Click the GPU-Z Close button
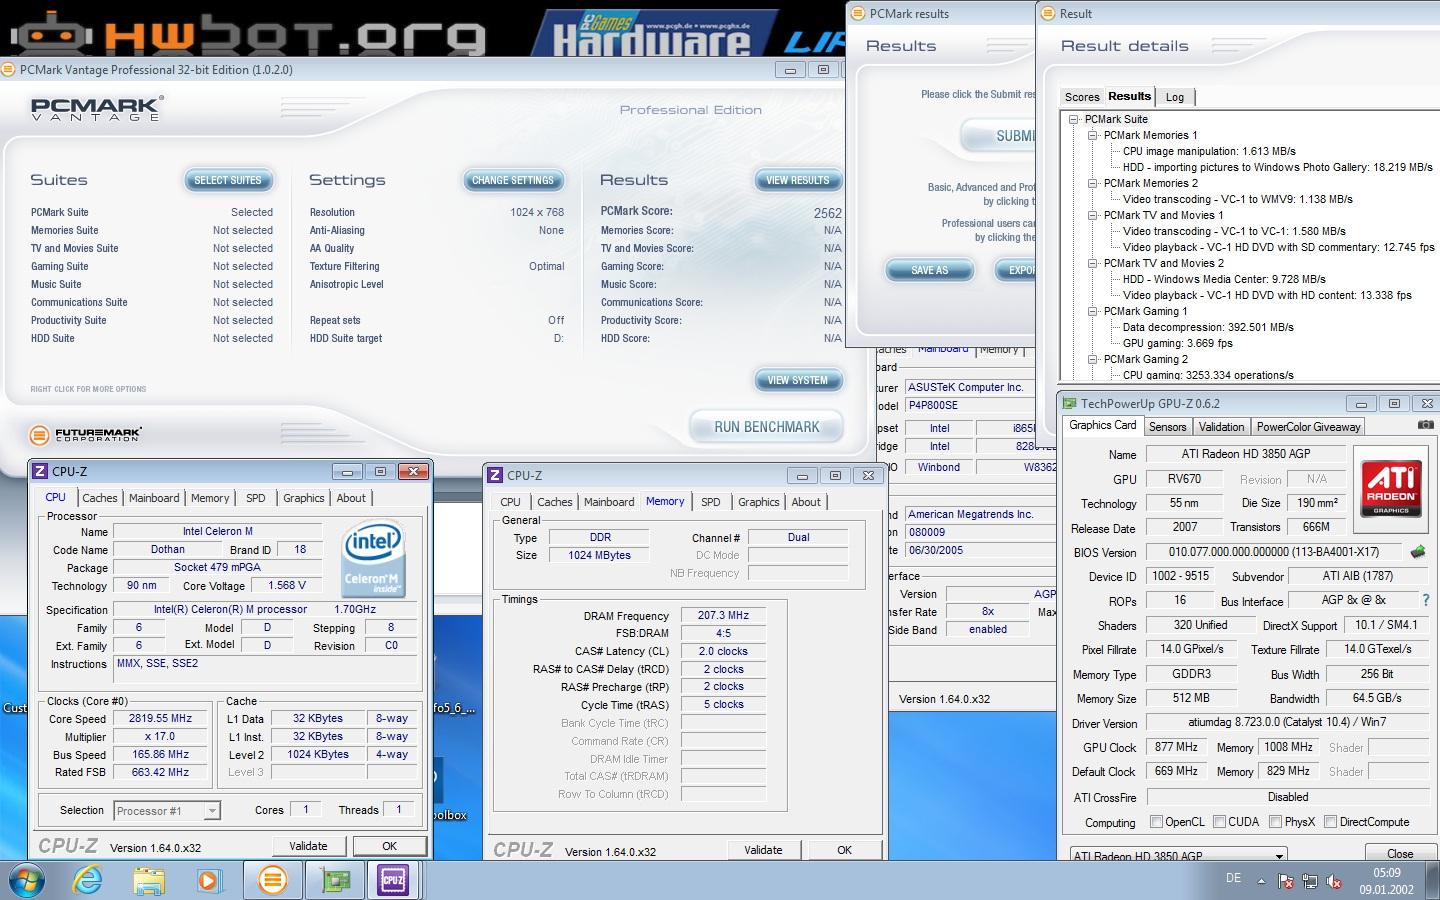The width and height of the screenshot is (1440, 900). [1400, 853]
